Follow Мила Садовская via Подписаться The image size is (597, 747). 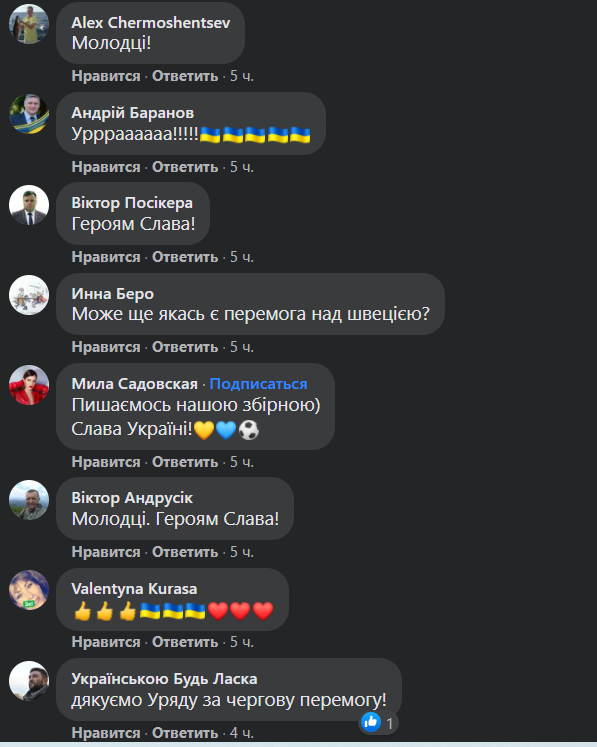258,384
